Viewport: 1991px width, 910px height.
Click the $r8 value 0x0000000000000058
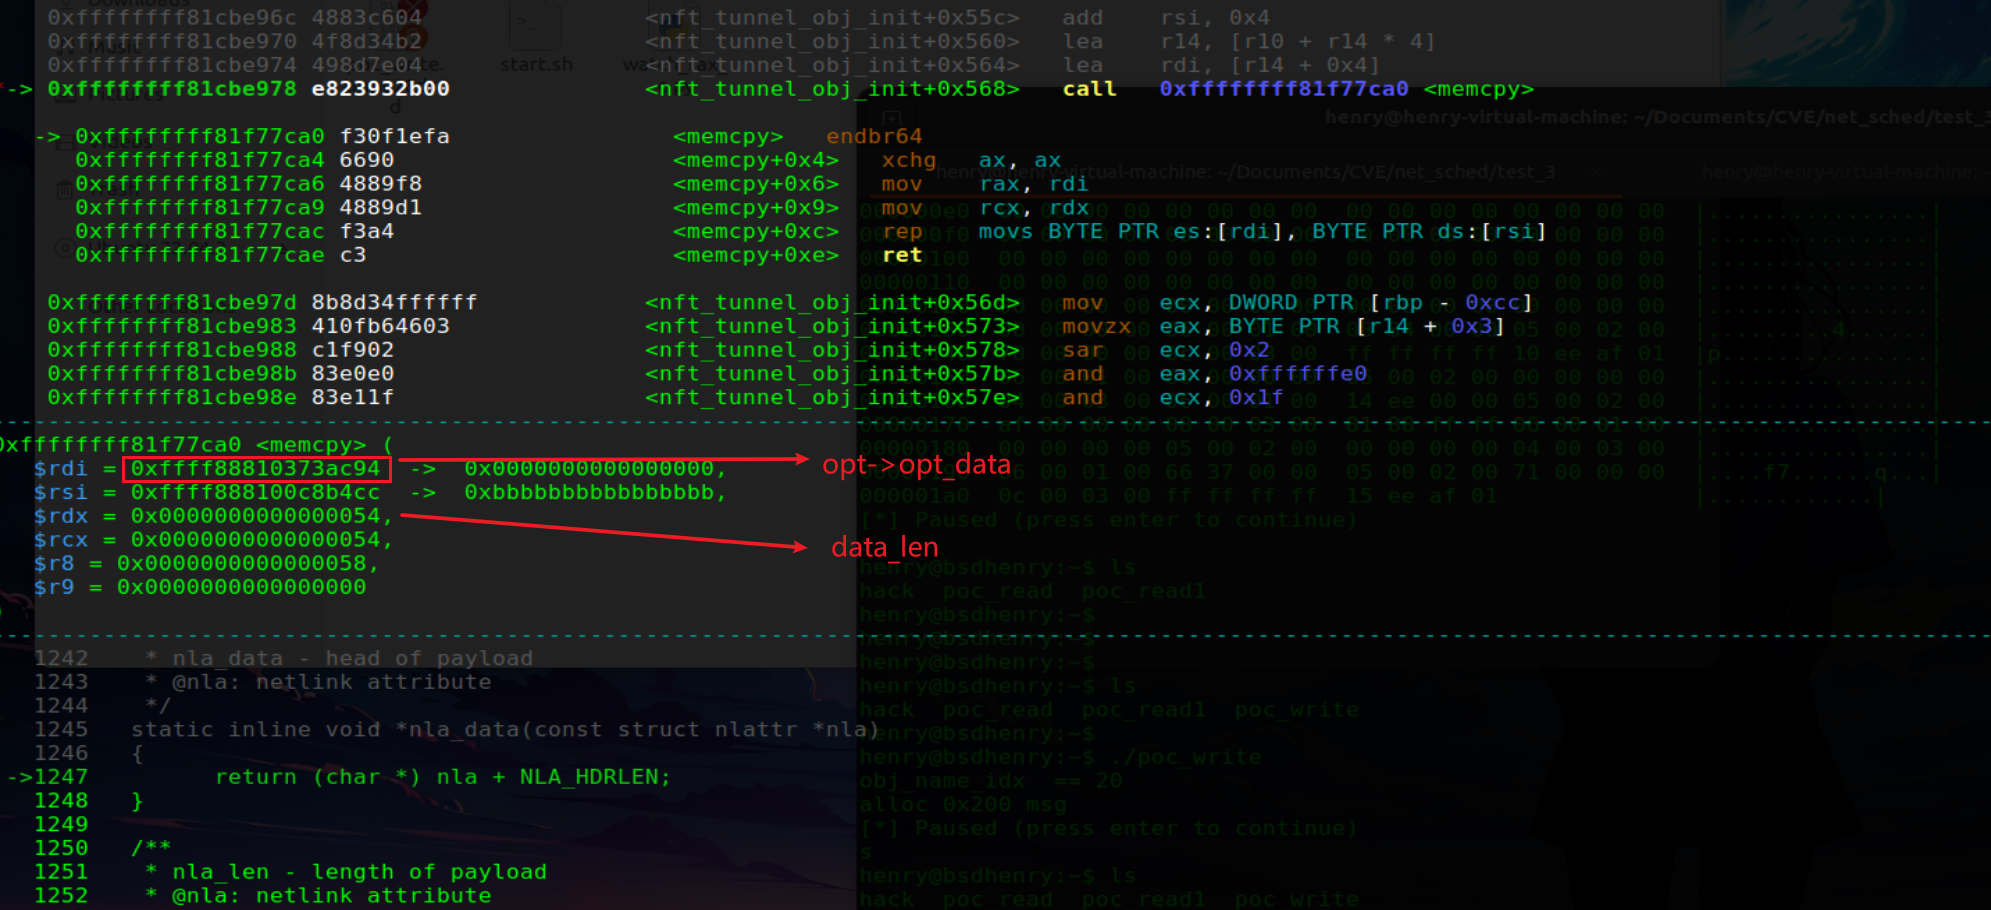pyautogui.click(x=241, y=564)
